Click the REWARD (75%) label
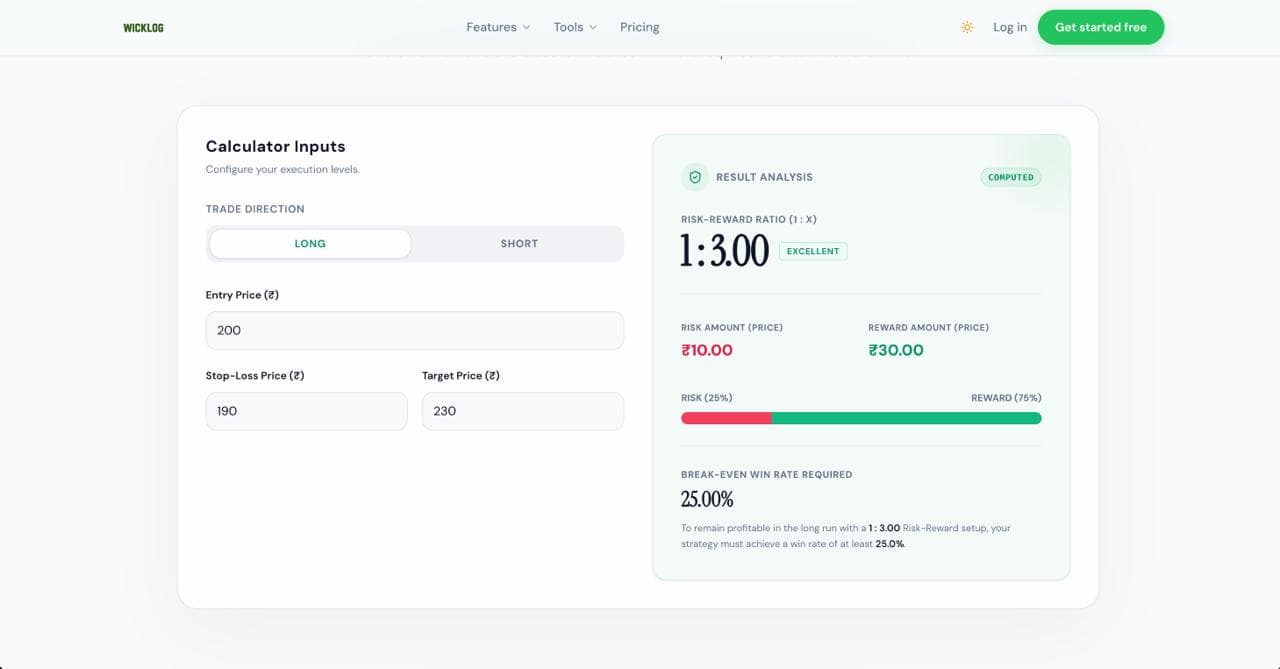Screen dimensions: 1280x669 1006,398
